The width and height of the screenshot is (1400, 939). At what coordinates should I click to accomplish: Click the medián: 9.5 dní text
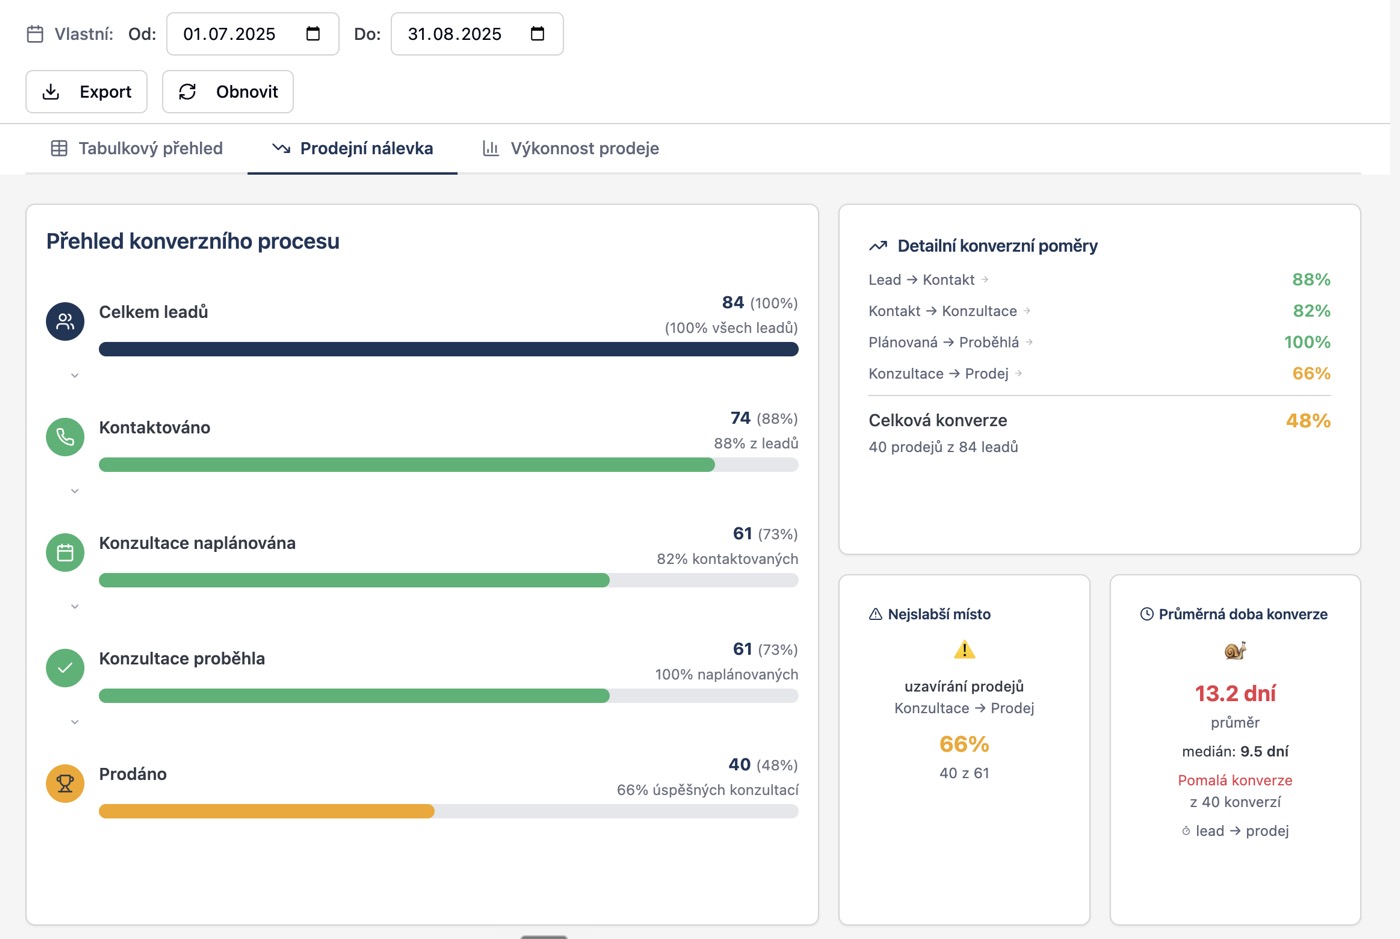1235,751
